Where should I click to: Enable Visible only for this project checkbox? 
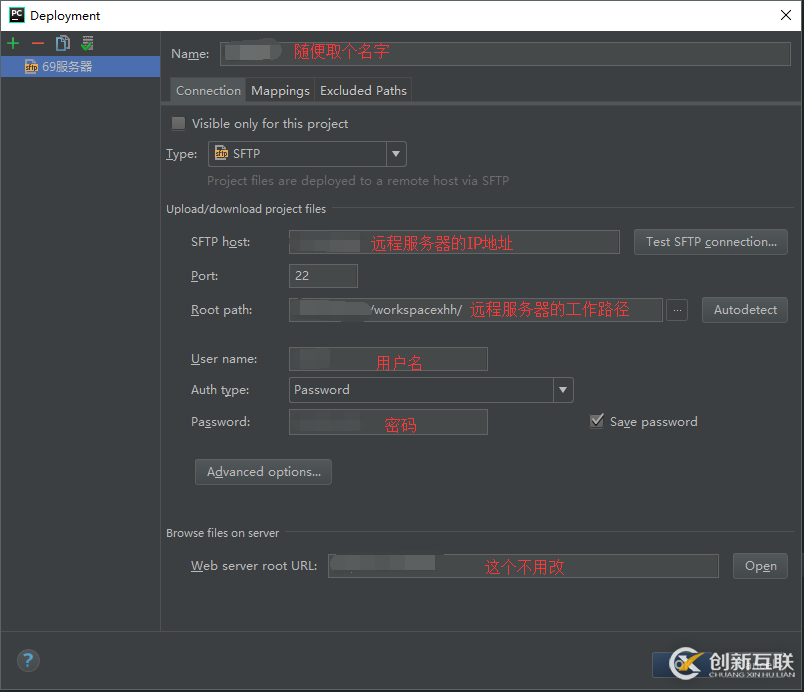coord(178,124)
